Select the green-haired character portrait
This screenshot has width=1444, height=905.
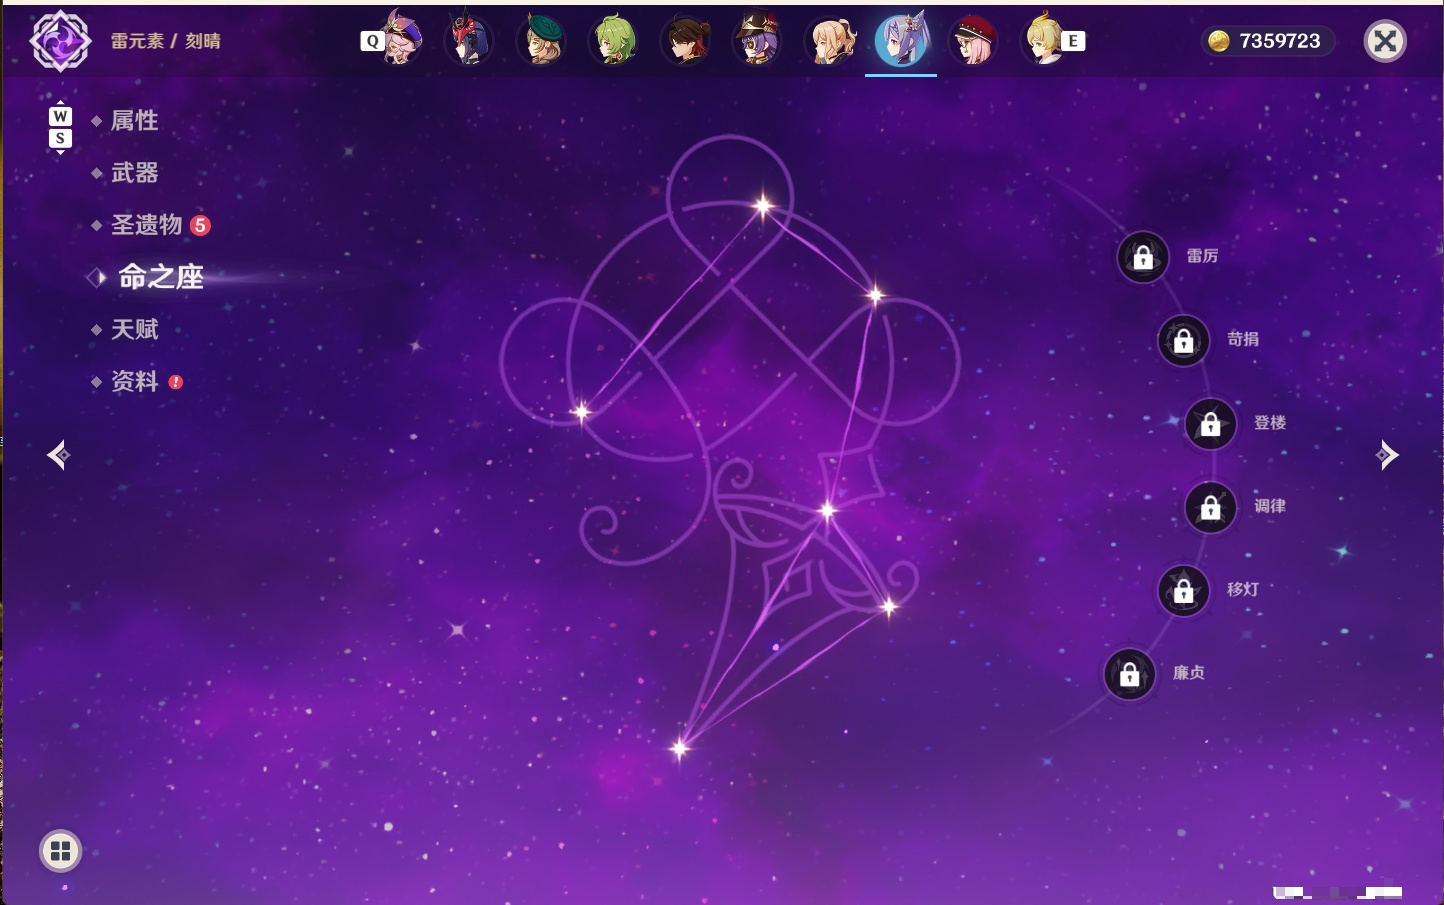tap(614, 41)
